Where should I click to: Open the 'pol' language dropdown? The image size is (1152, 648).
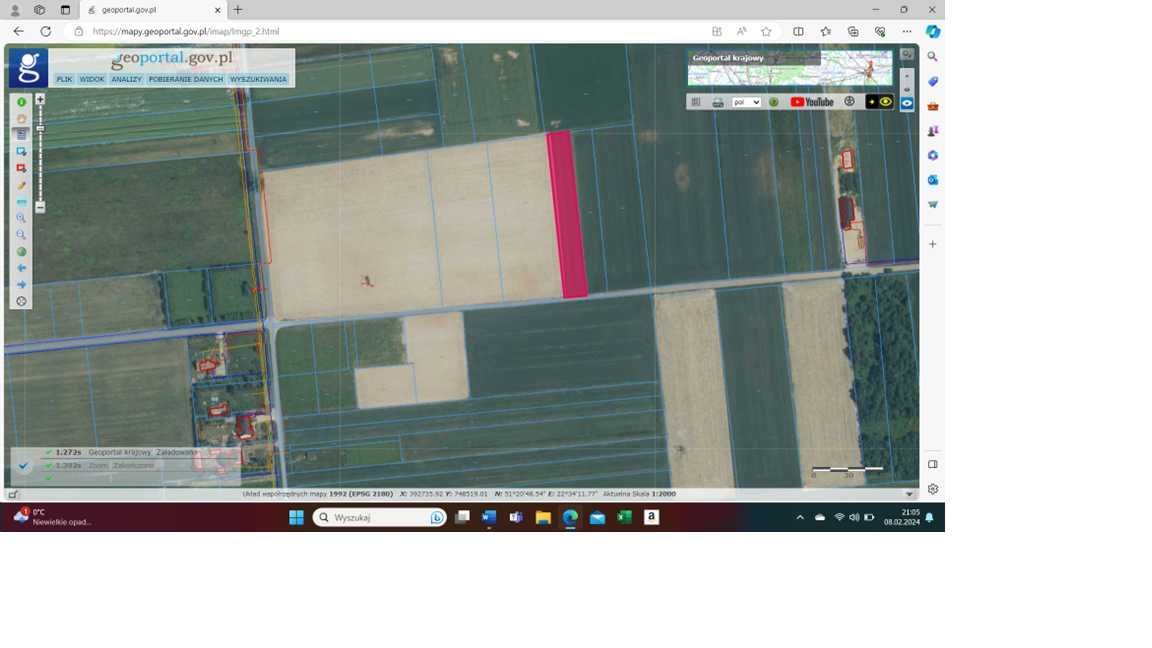(x=746, y=102)
